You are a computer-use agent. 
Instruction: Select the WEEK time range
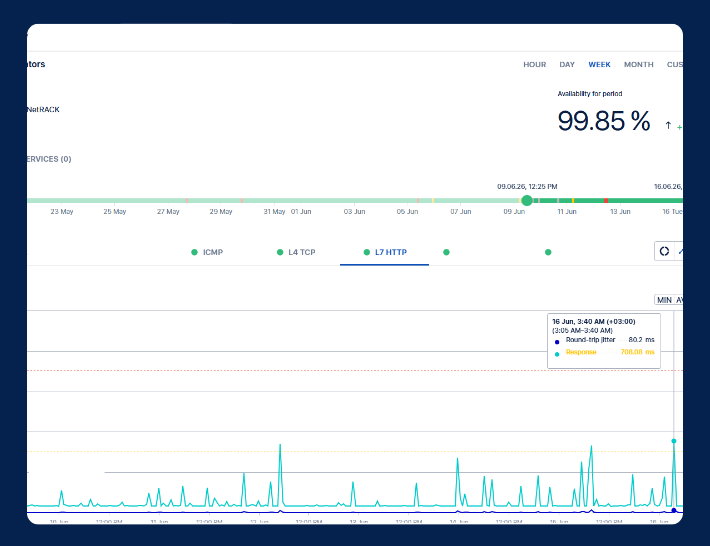tap(599, 65)
